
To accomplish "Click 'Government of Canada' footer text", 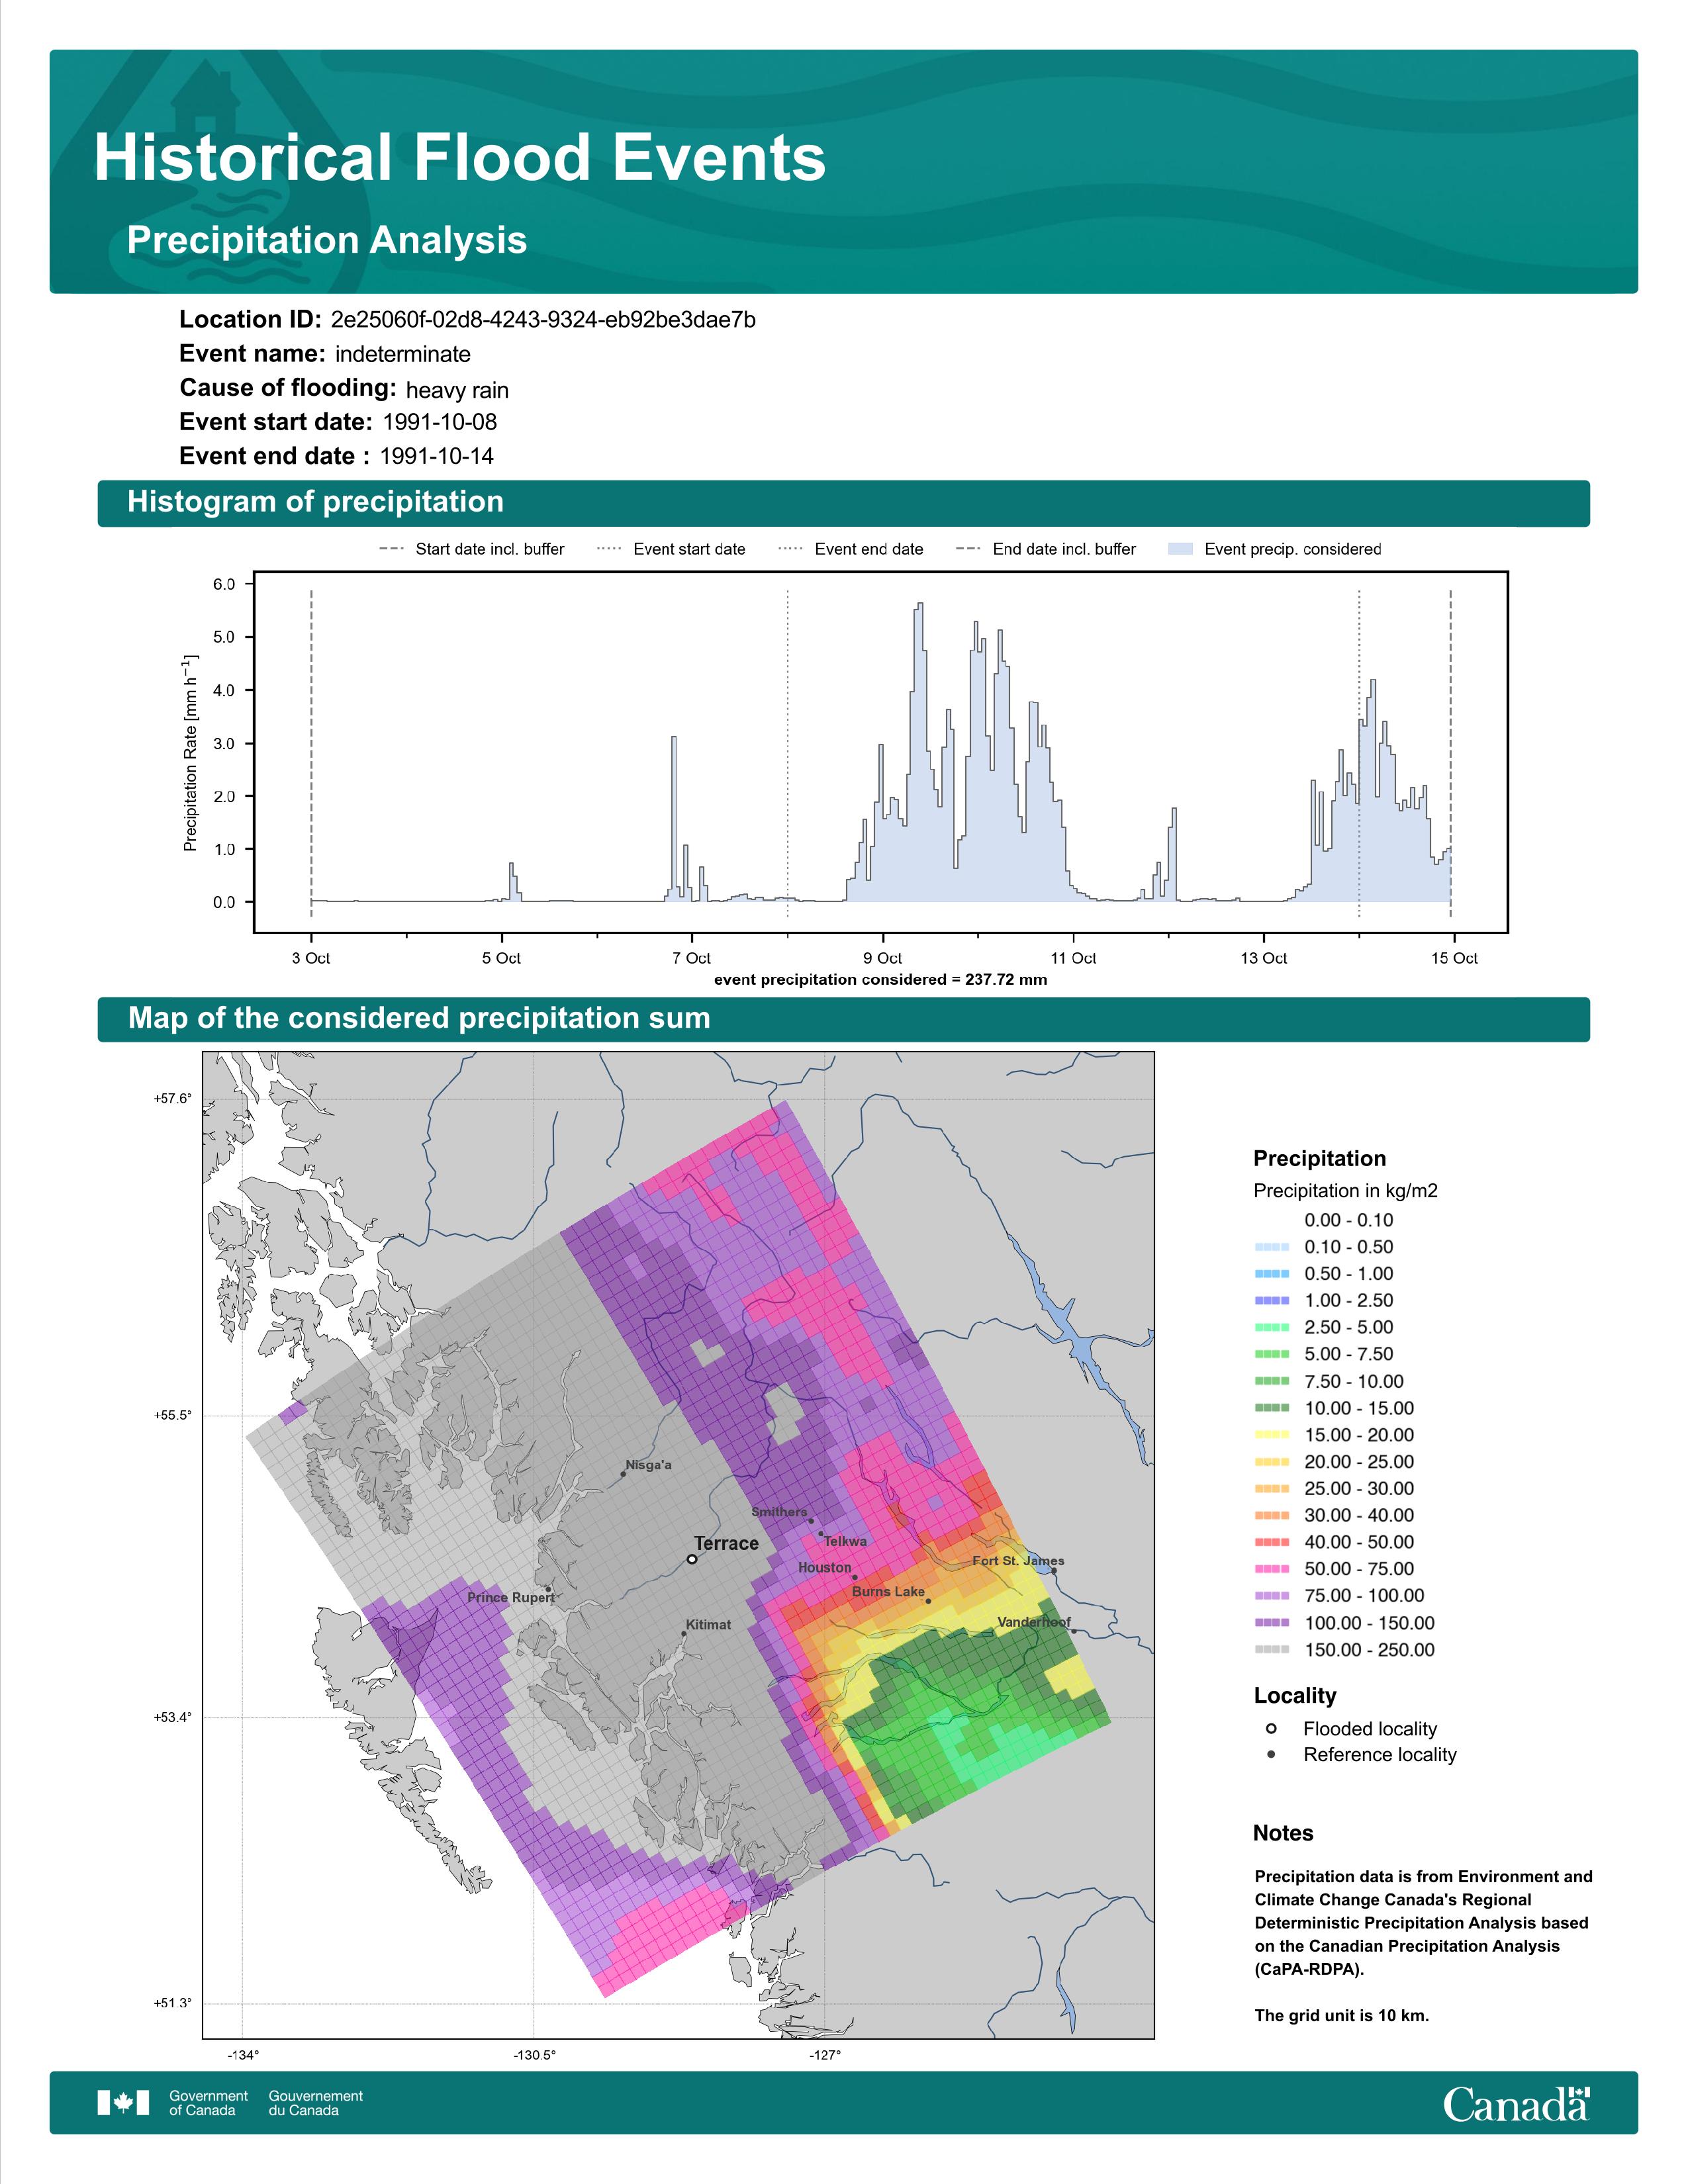I will 208,2103.
